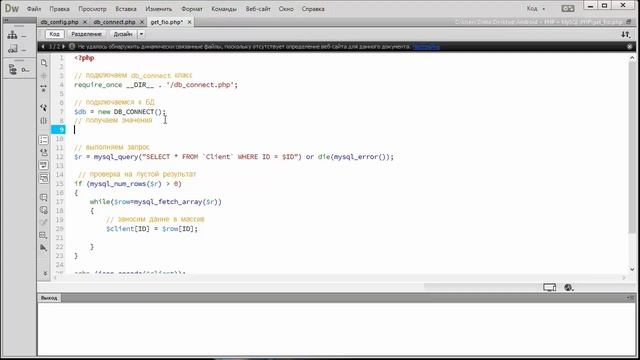Click the Indent Code icon
Image resolution: width=640 pixels, height=360 pixels.
[44, 248]
